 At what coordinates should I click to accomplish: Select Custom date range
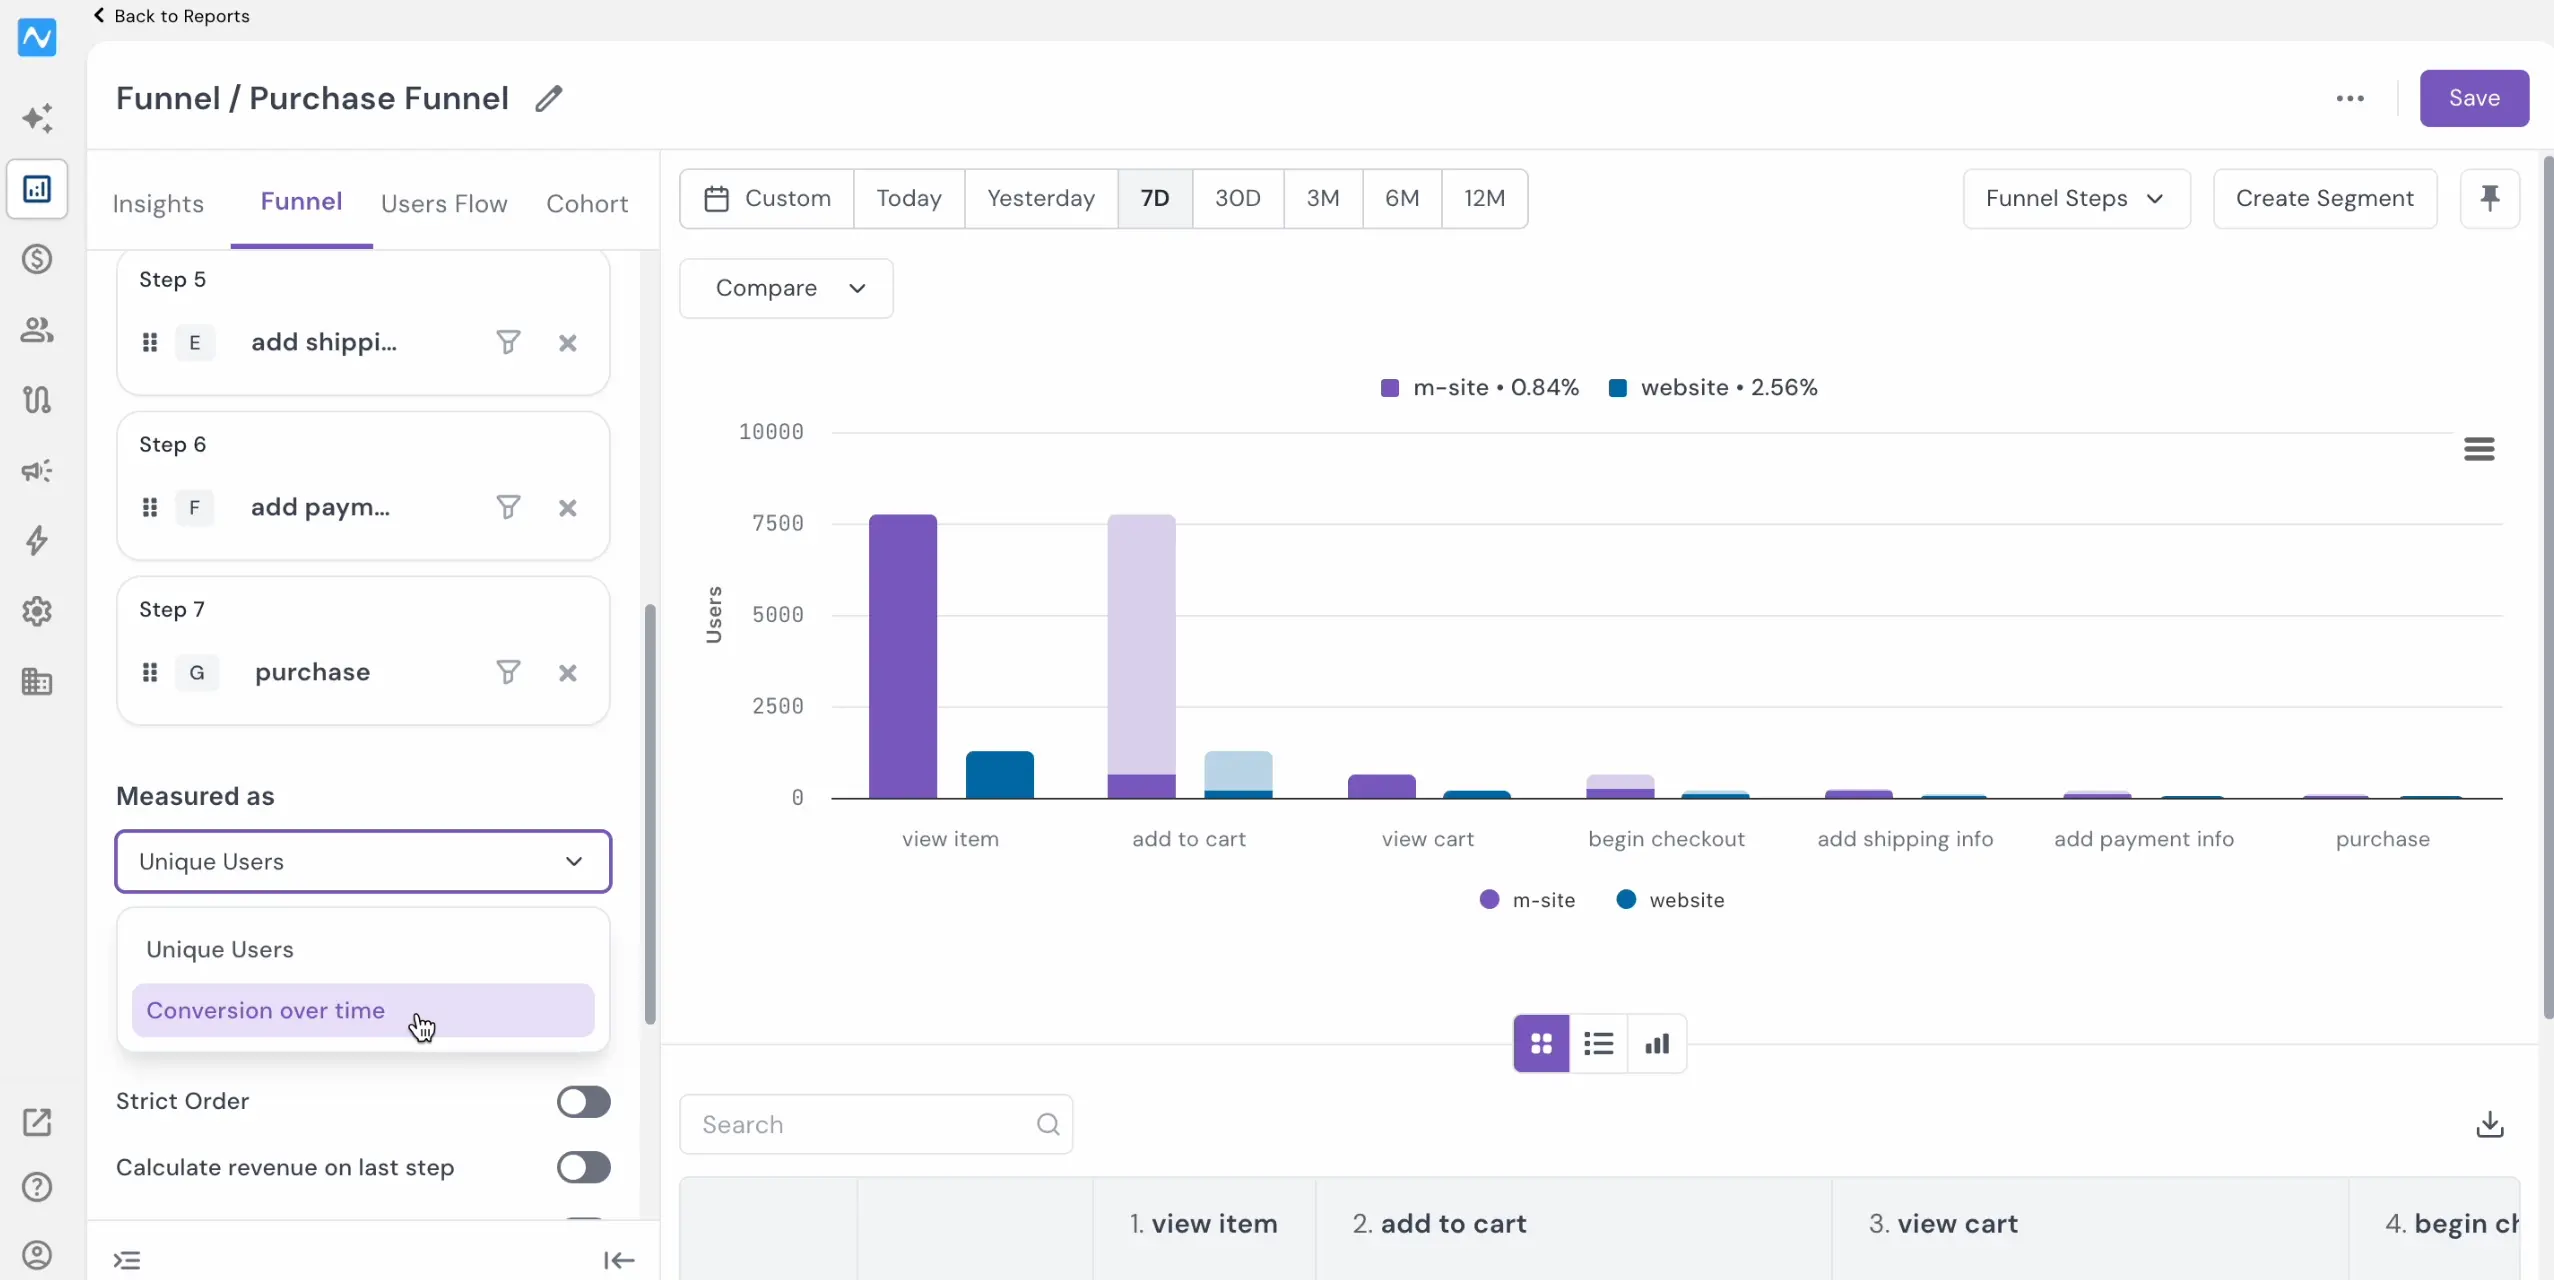(767, 198)
